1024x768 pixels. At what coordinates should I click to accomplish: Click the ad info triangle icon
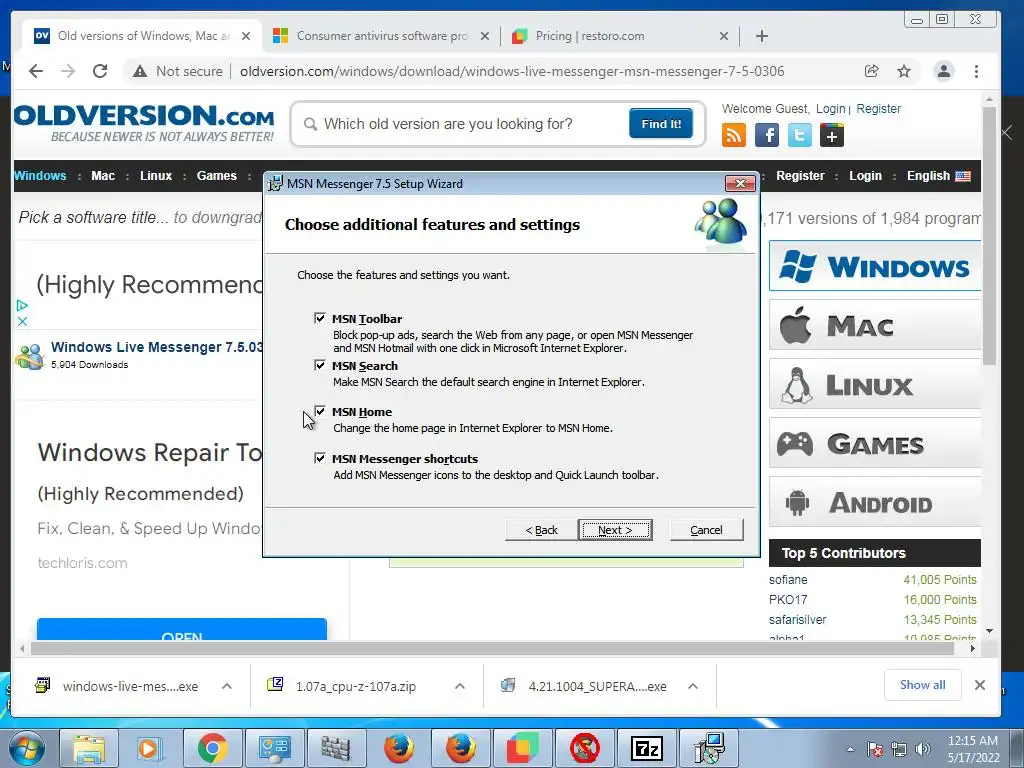(22, 305)
